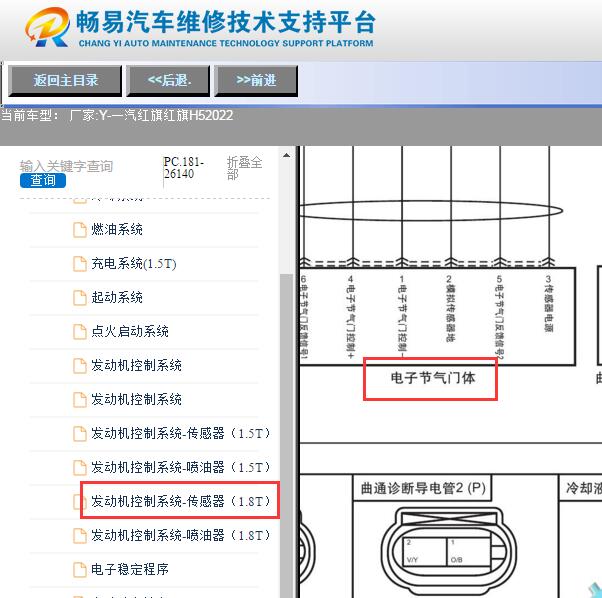Click the page icon next to 点火启动系统

(x=80, y=332)
